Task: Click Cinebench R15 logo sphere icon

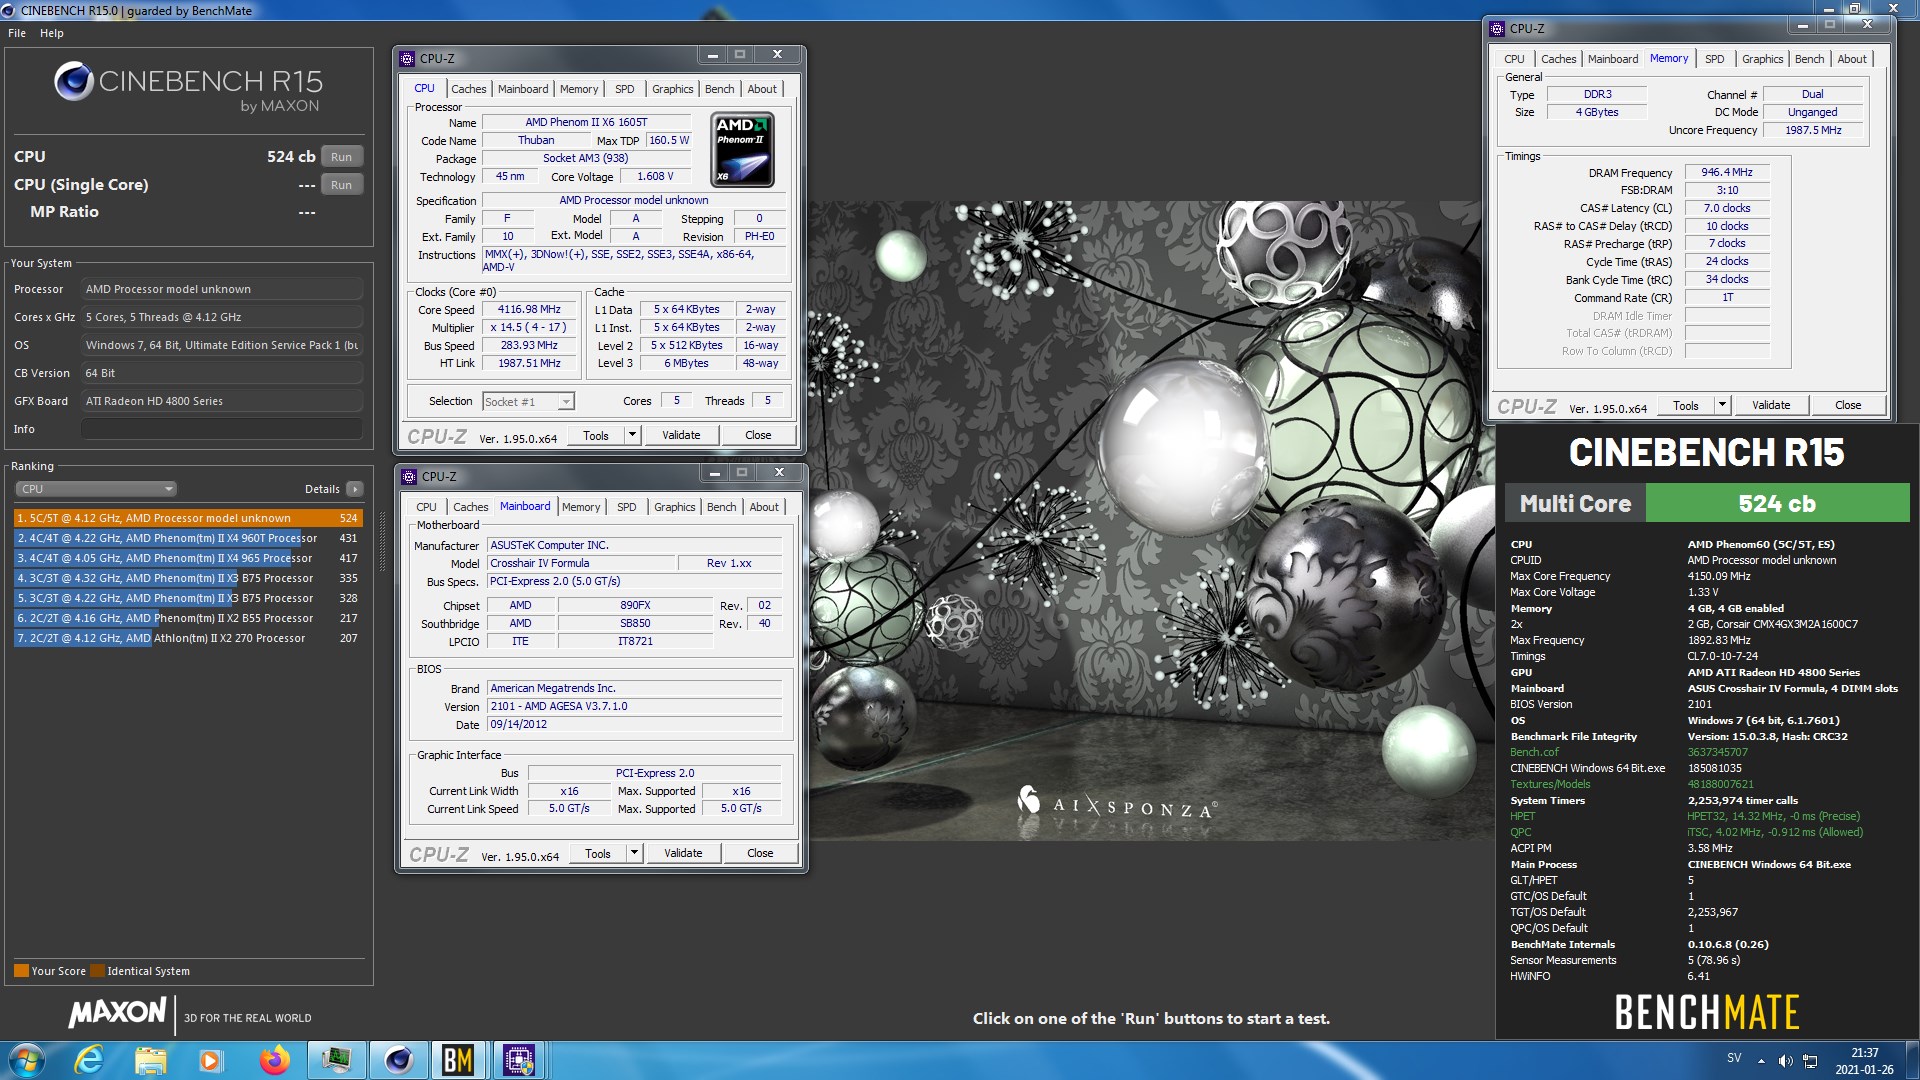Action: tap(74, 82)
